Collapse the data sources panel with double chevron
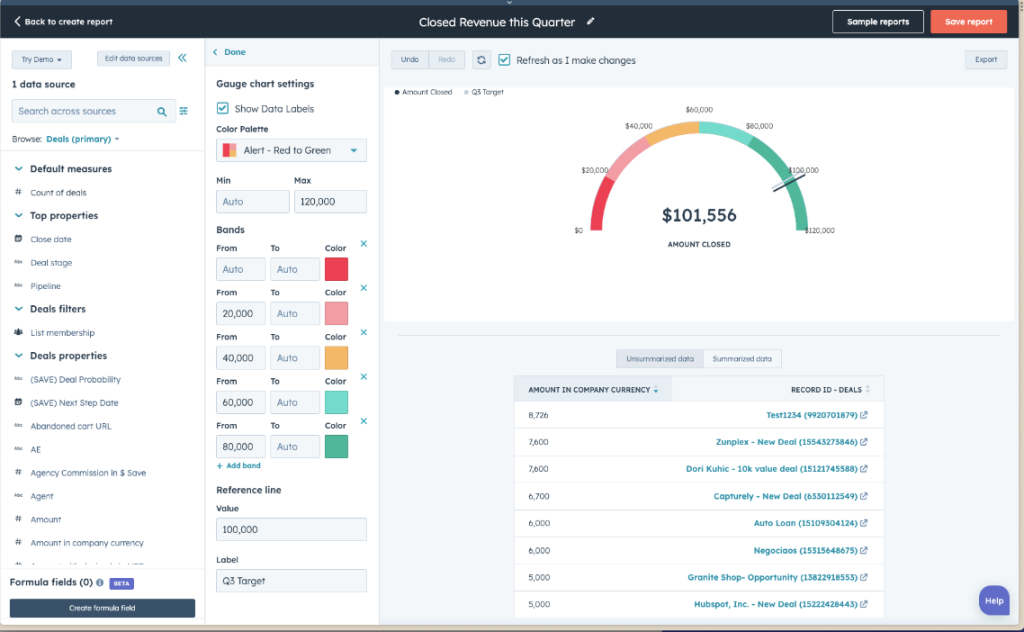 (x=182, y=59)
